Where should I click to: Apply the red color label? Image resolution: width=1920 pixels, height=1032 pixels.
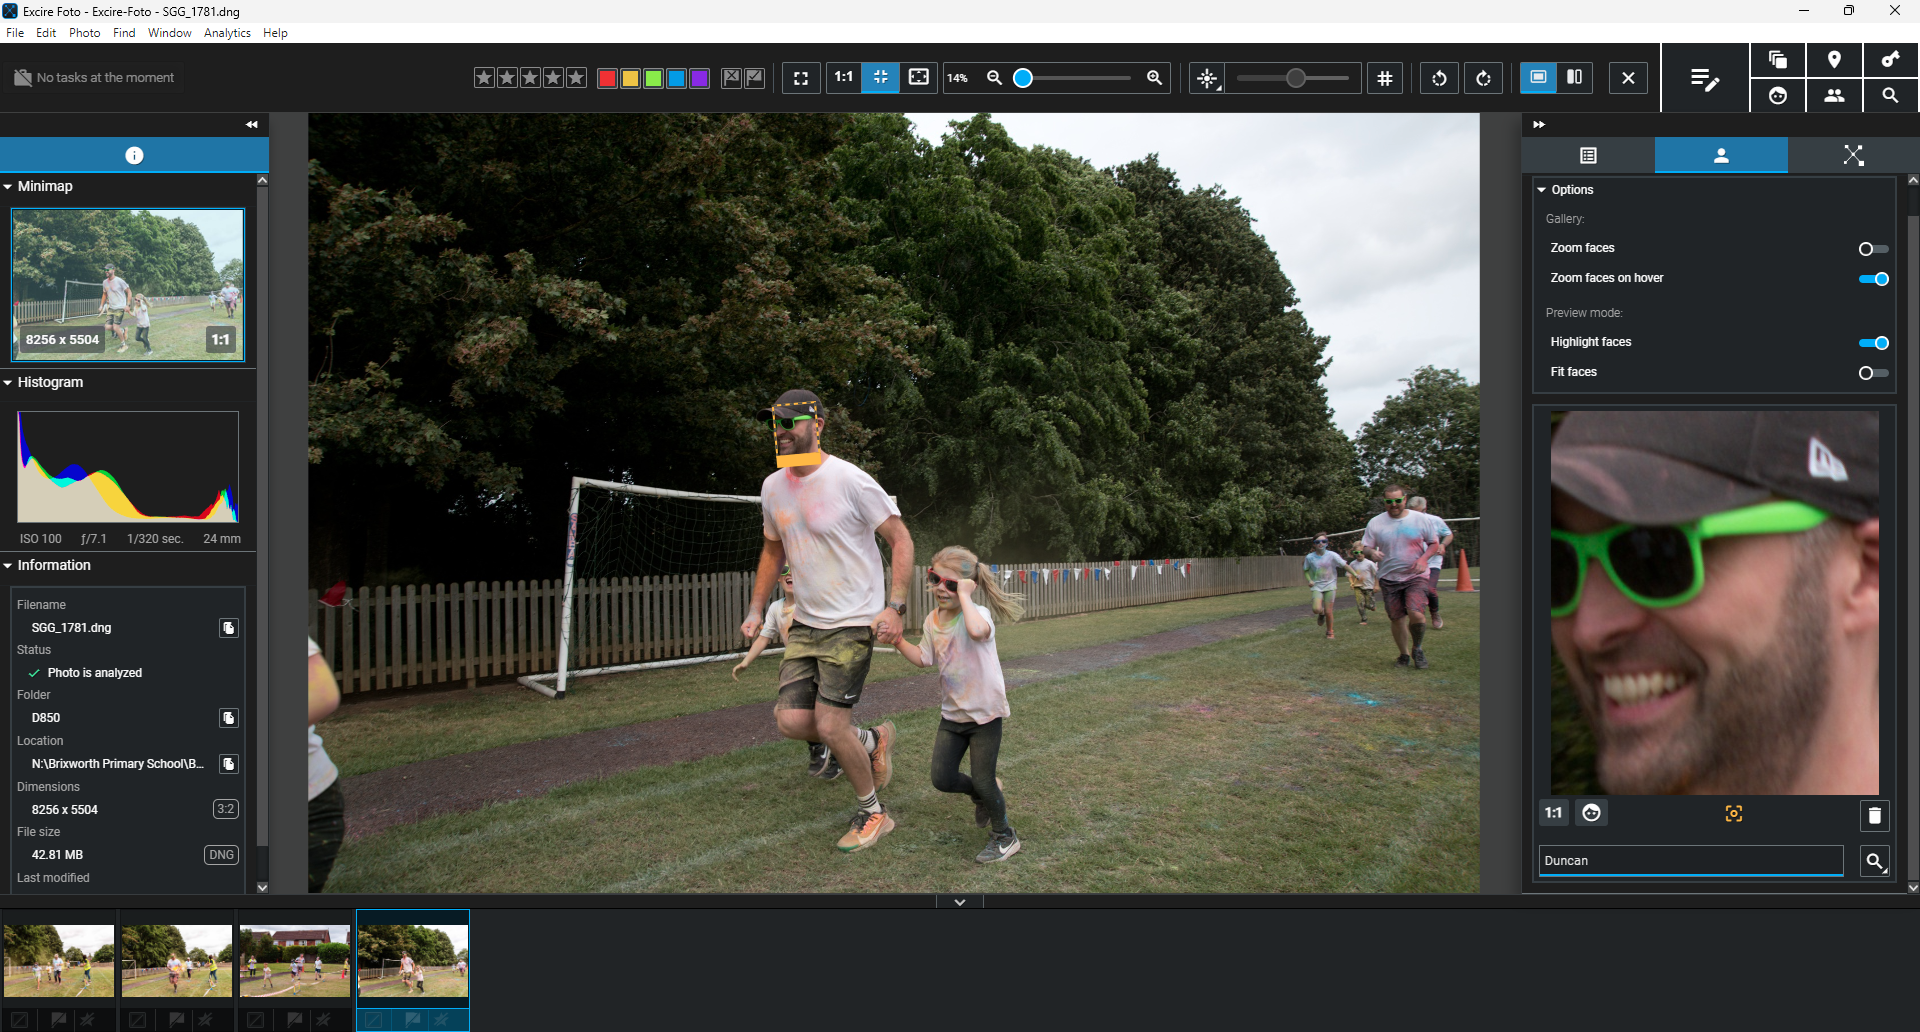point(607,78)
